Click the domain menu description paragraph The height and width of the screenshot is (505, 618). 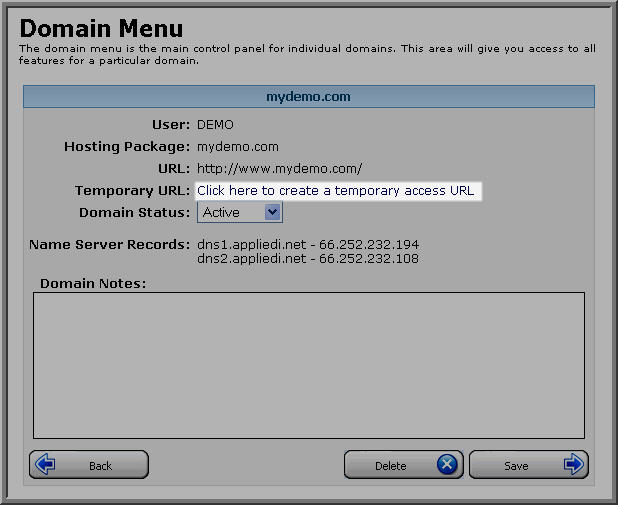pyautogui.click(x=307, y=54)
